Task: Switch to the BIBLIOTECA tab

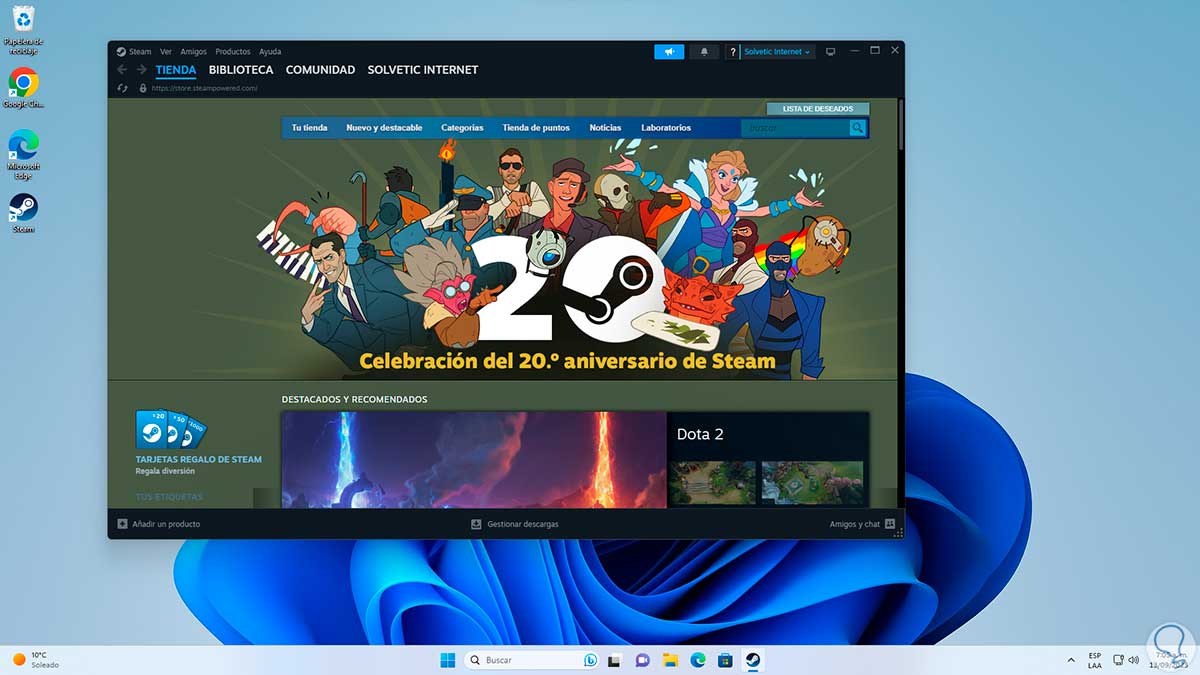Action: [241, 70]
